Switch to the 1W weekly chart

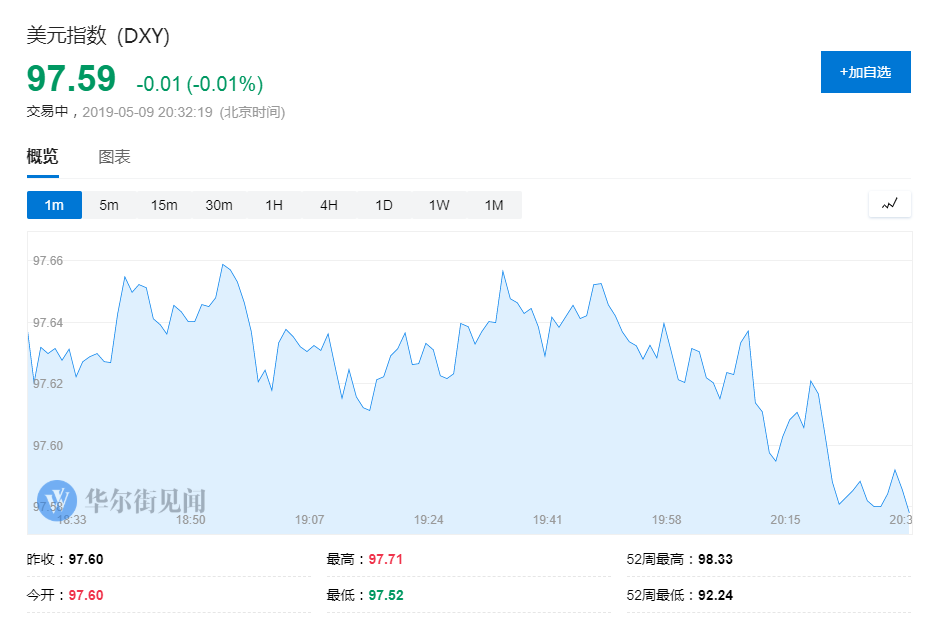pyautogui.click(x=439, y=205)
